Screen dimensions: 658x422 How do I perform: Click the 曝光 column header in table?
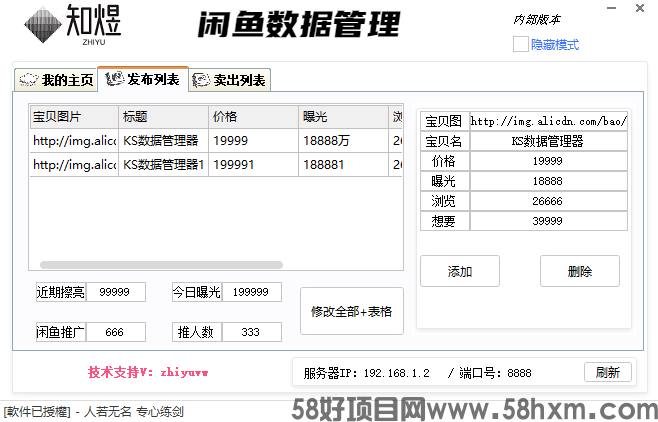[x=343, y=117]
